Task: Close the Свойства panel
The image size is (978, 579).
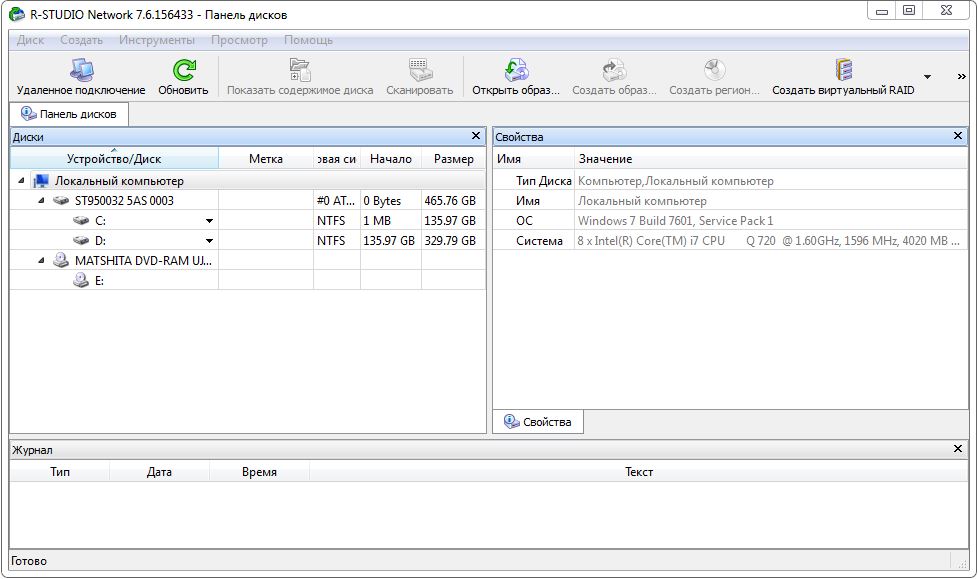Action: pos(958,136)
